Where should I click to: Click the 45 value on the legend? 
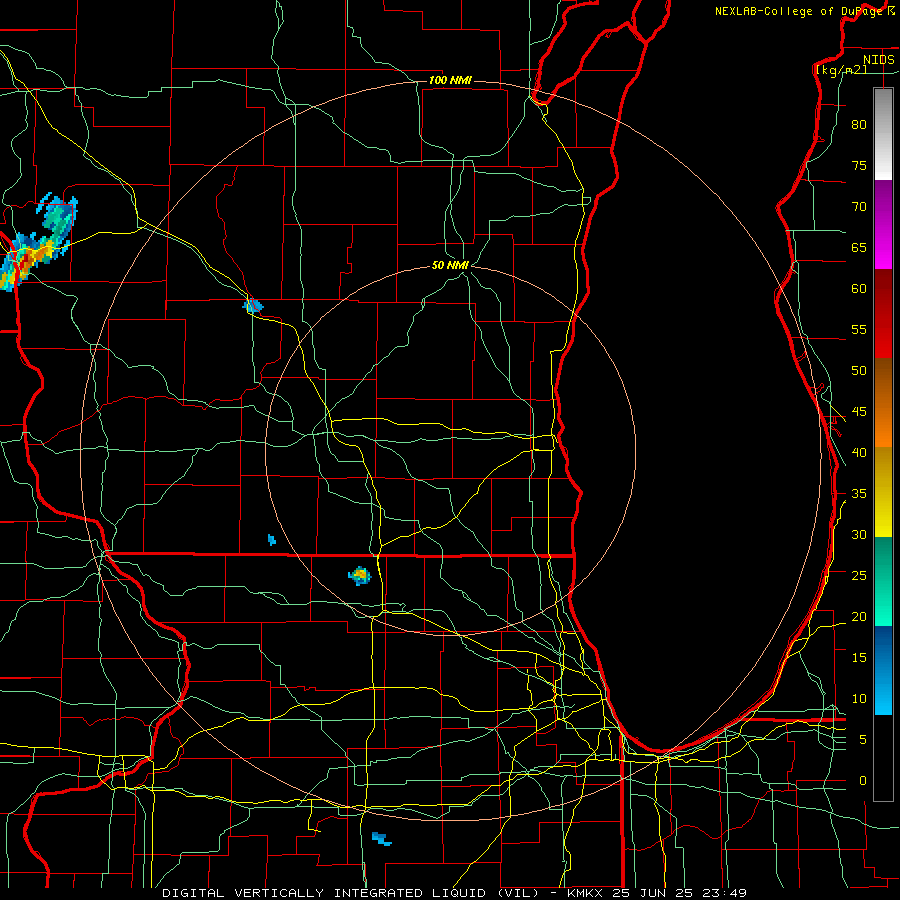point(859,412)
